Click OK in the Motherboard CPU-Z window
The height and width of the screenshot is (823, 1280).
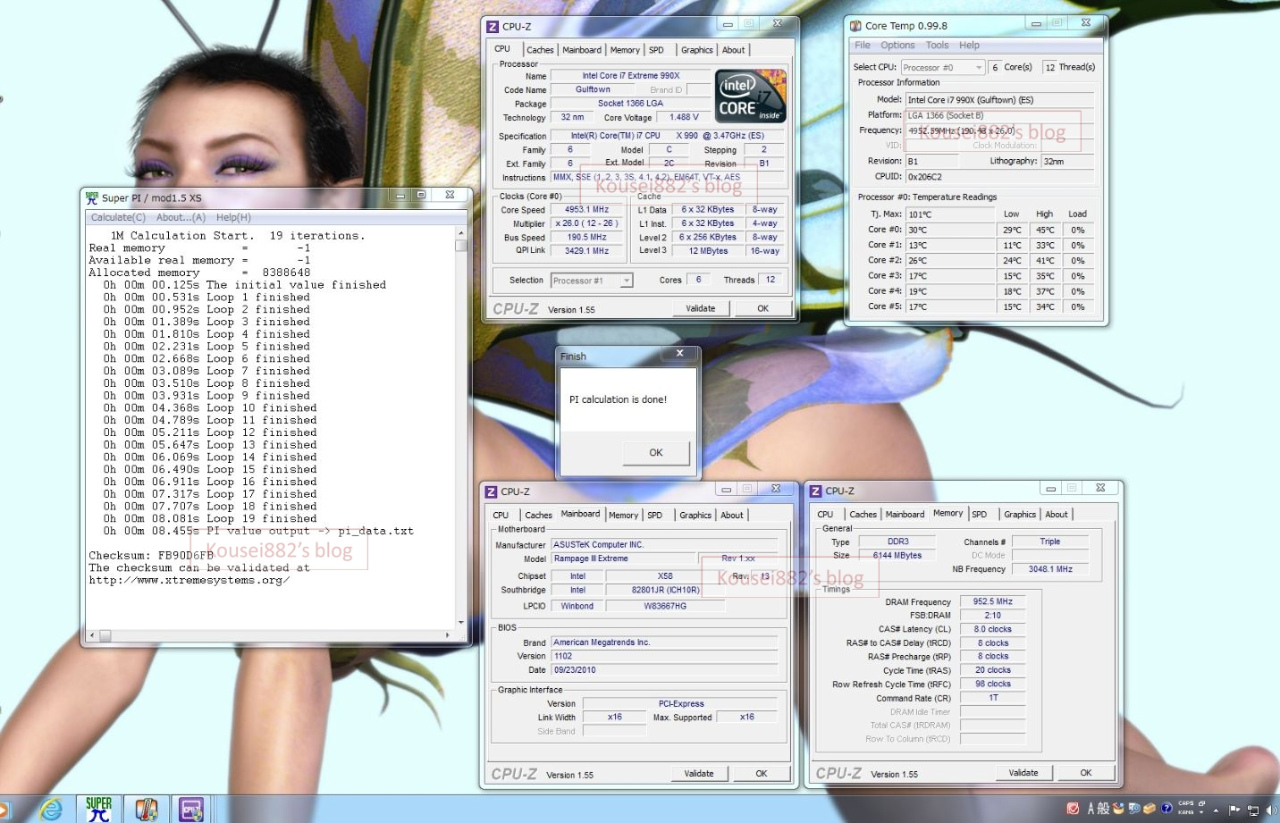[x=761, y=773]
